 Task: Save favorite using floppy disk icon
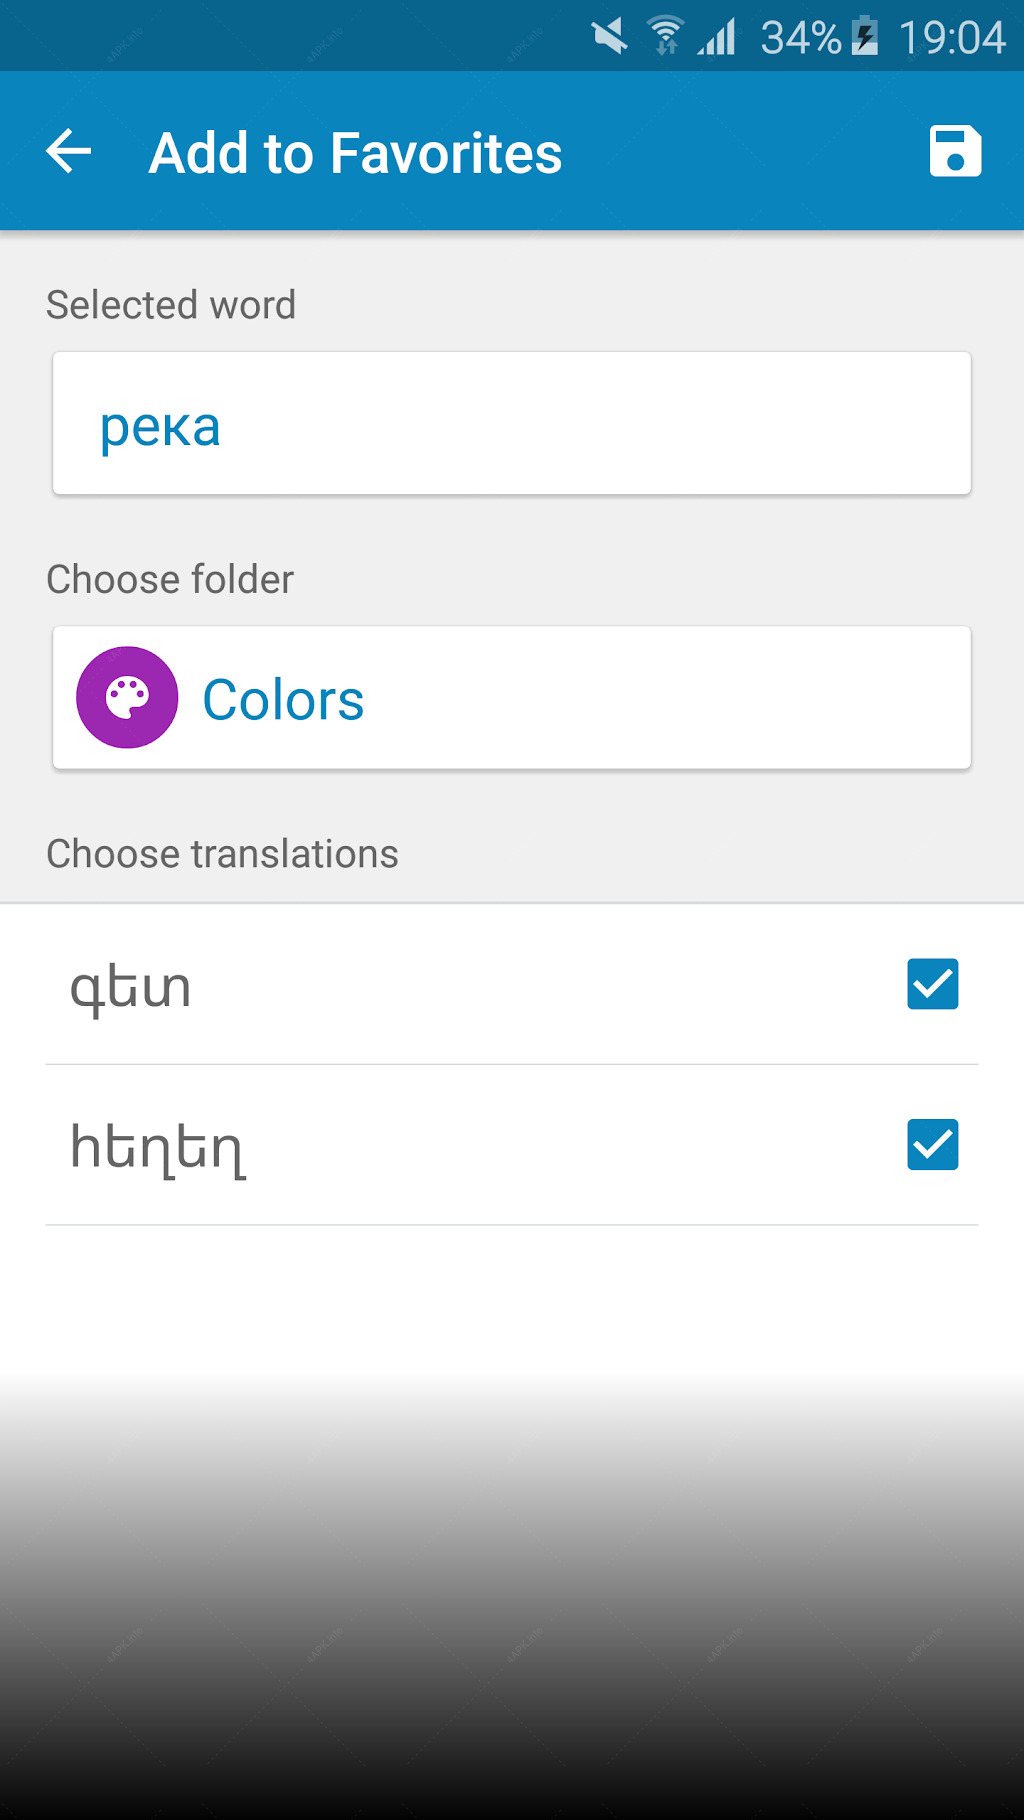tap(955, 152)
